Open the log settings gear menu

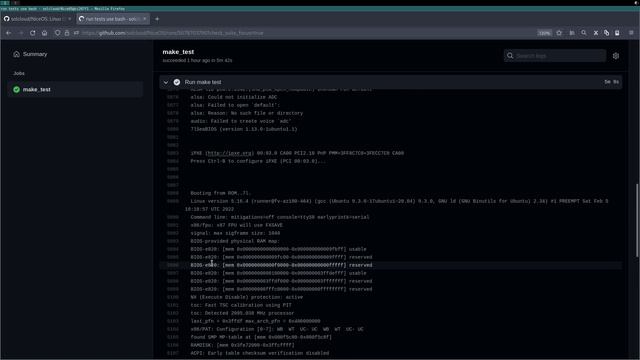point(616,56)
